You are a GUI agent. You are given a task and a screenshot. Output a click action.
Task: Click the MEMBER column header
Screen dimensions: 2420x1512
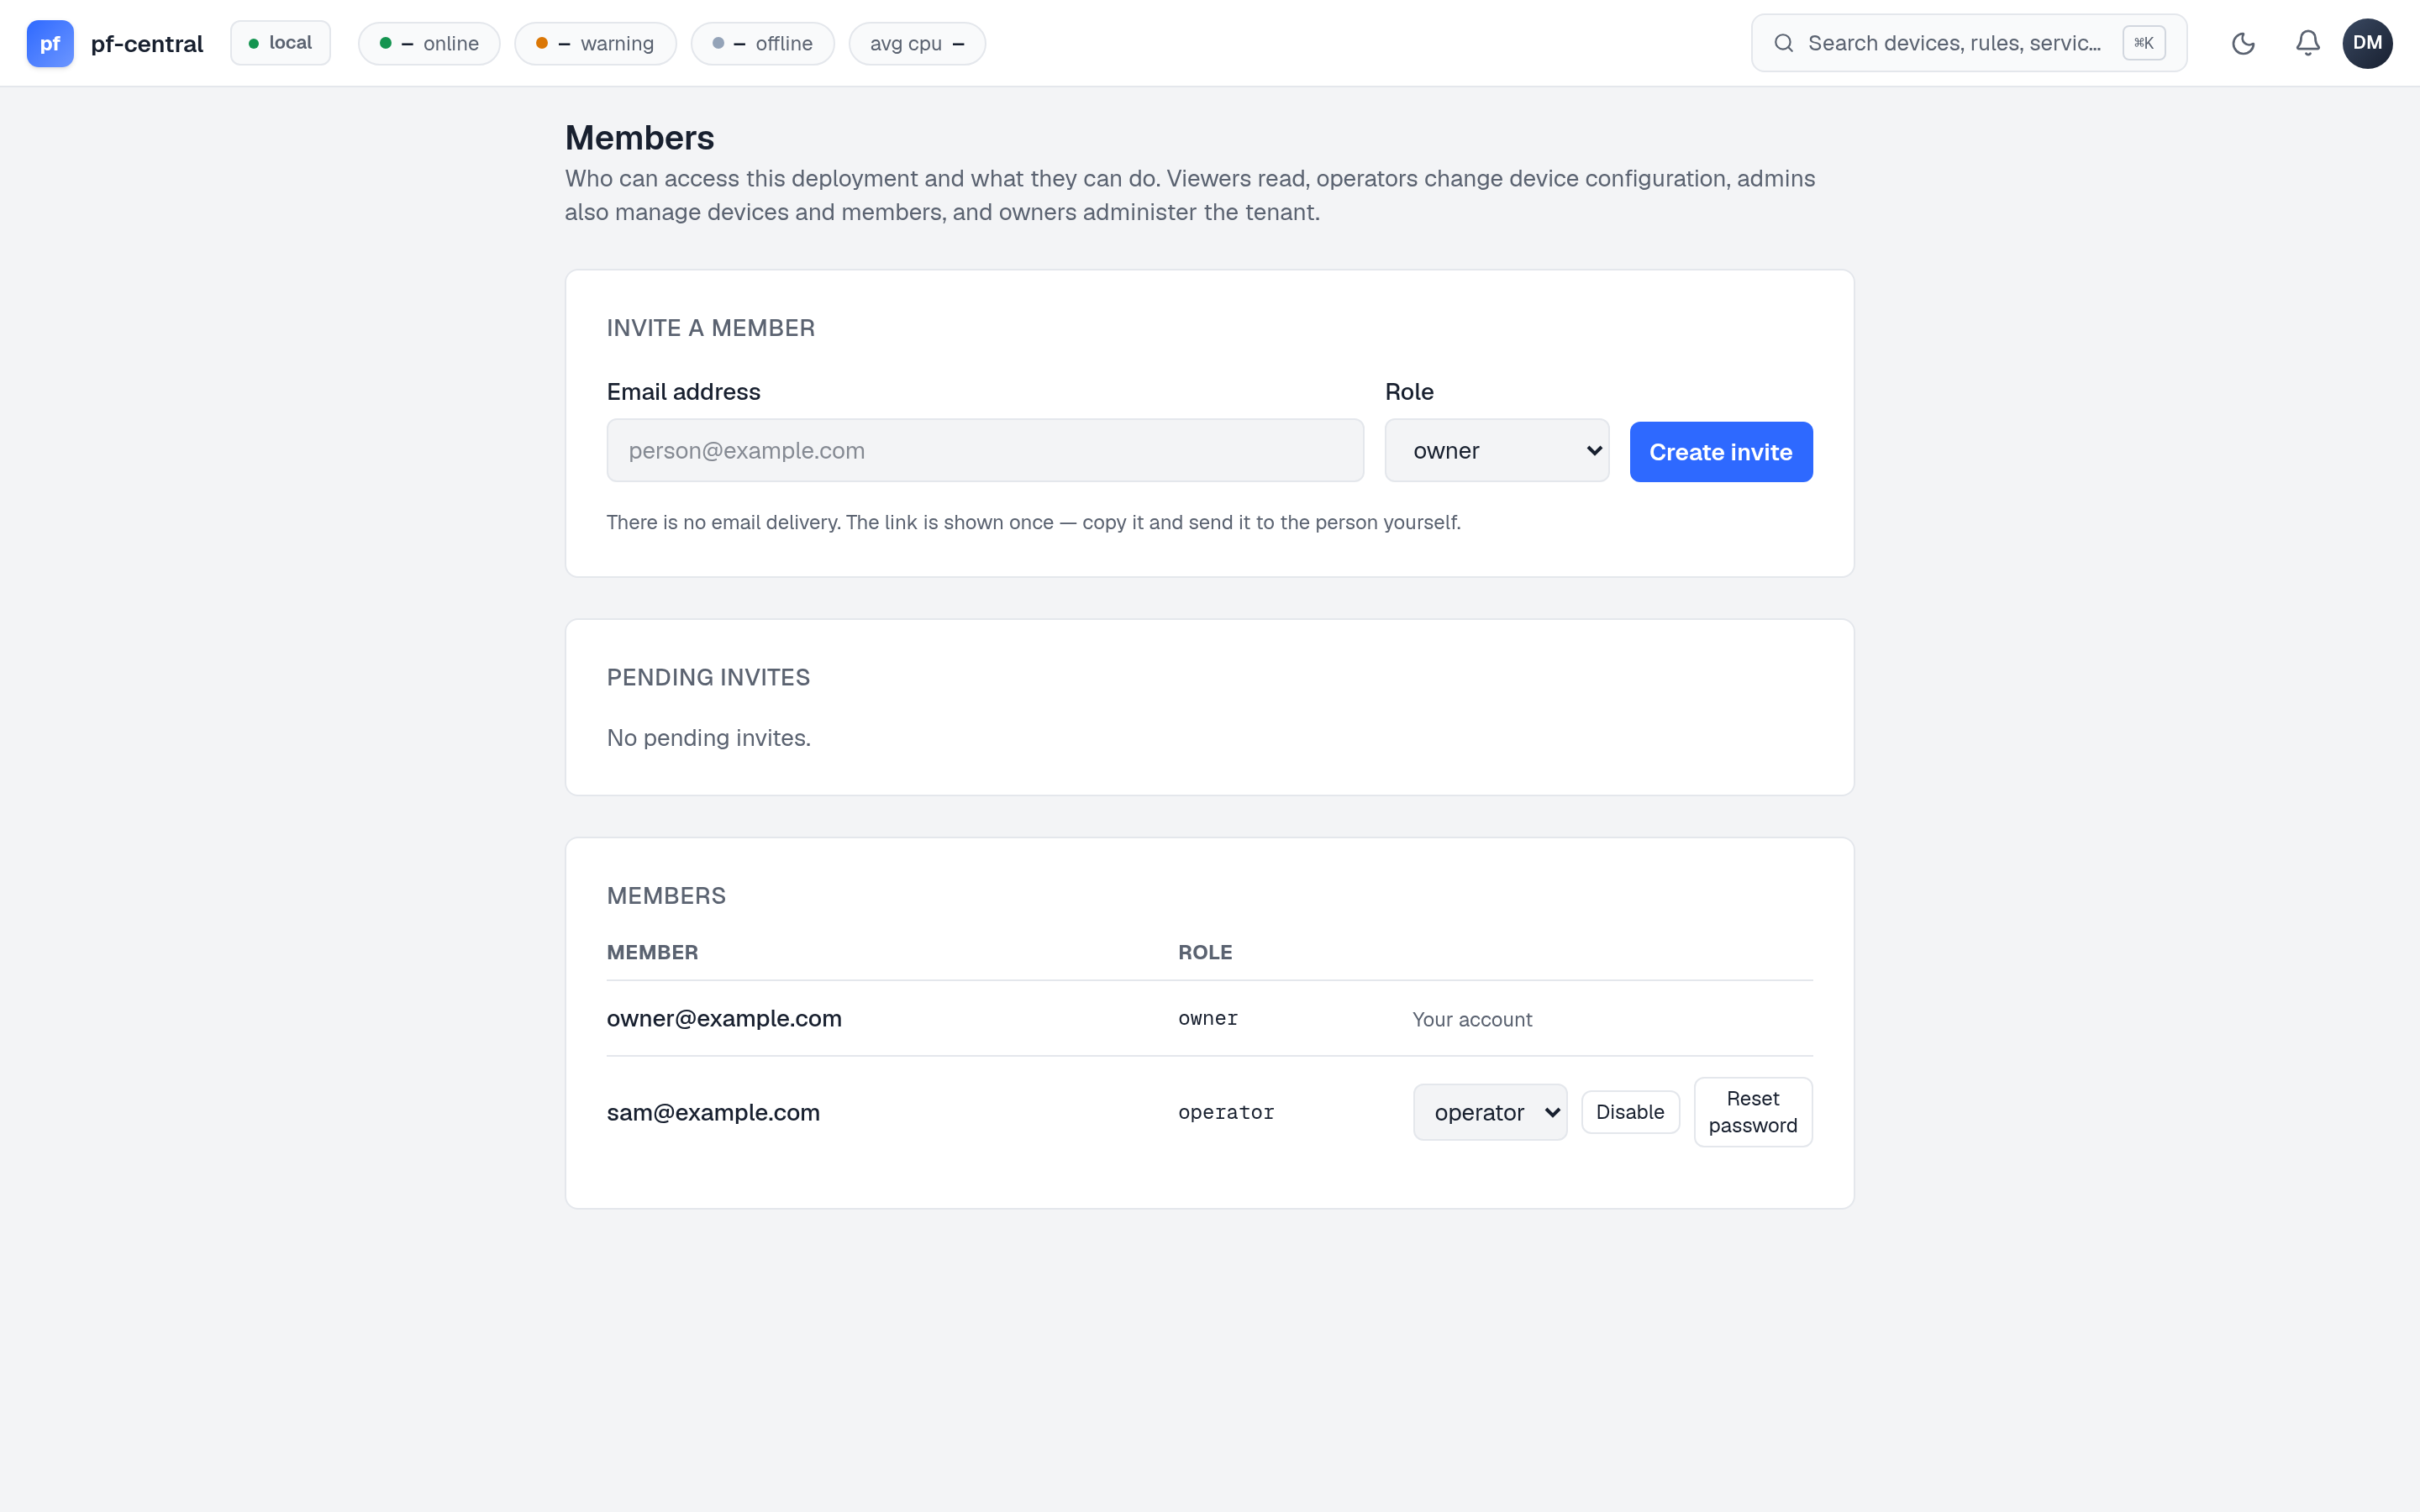tap(652, 952)
